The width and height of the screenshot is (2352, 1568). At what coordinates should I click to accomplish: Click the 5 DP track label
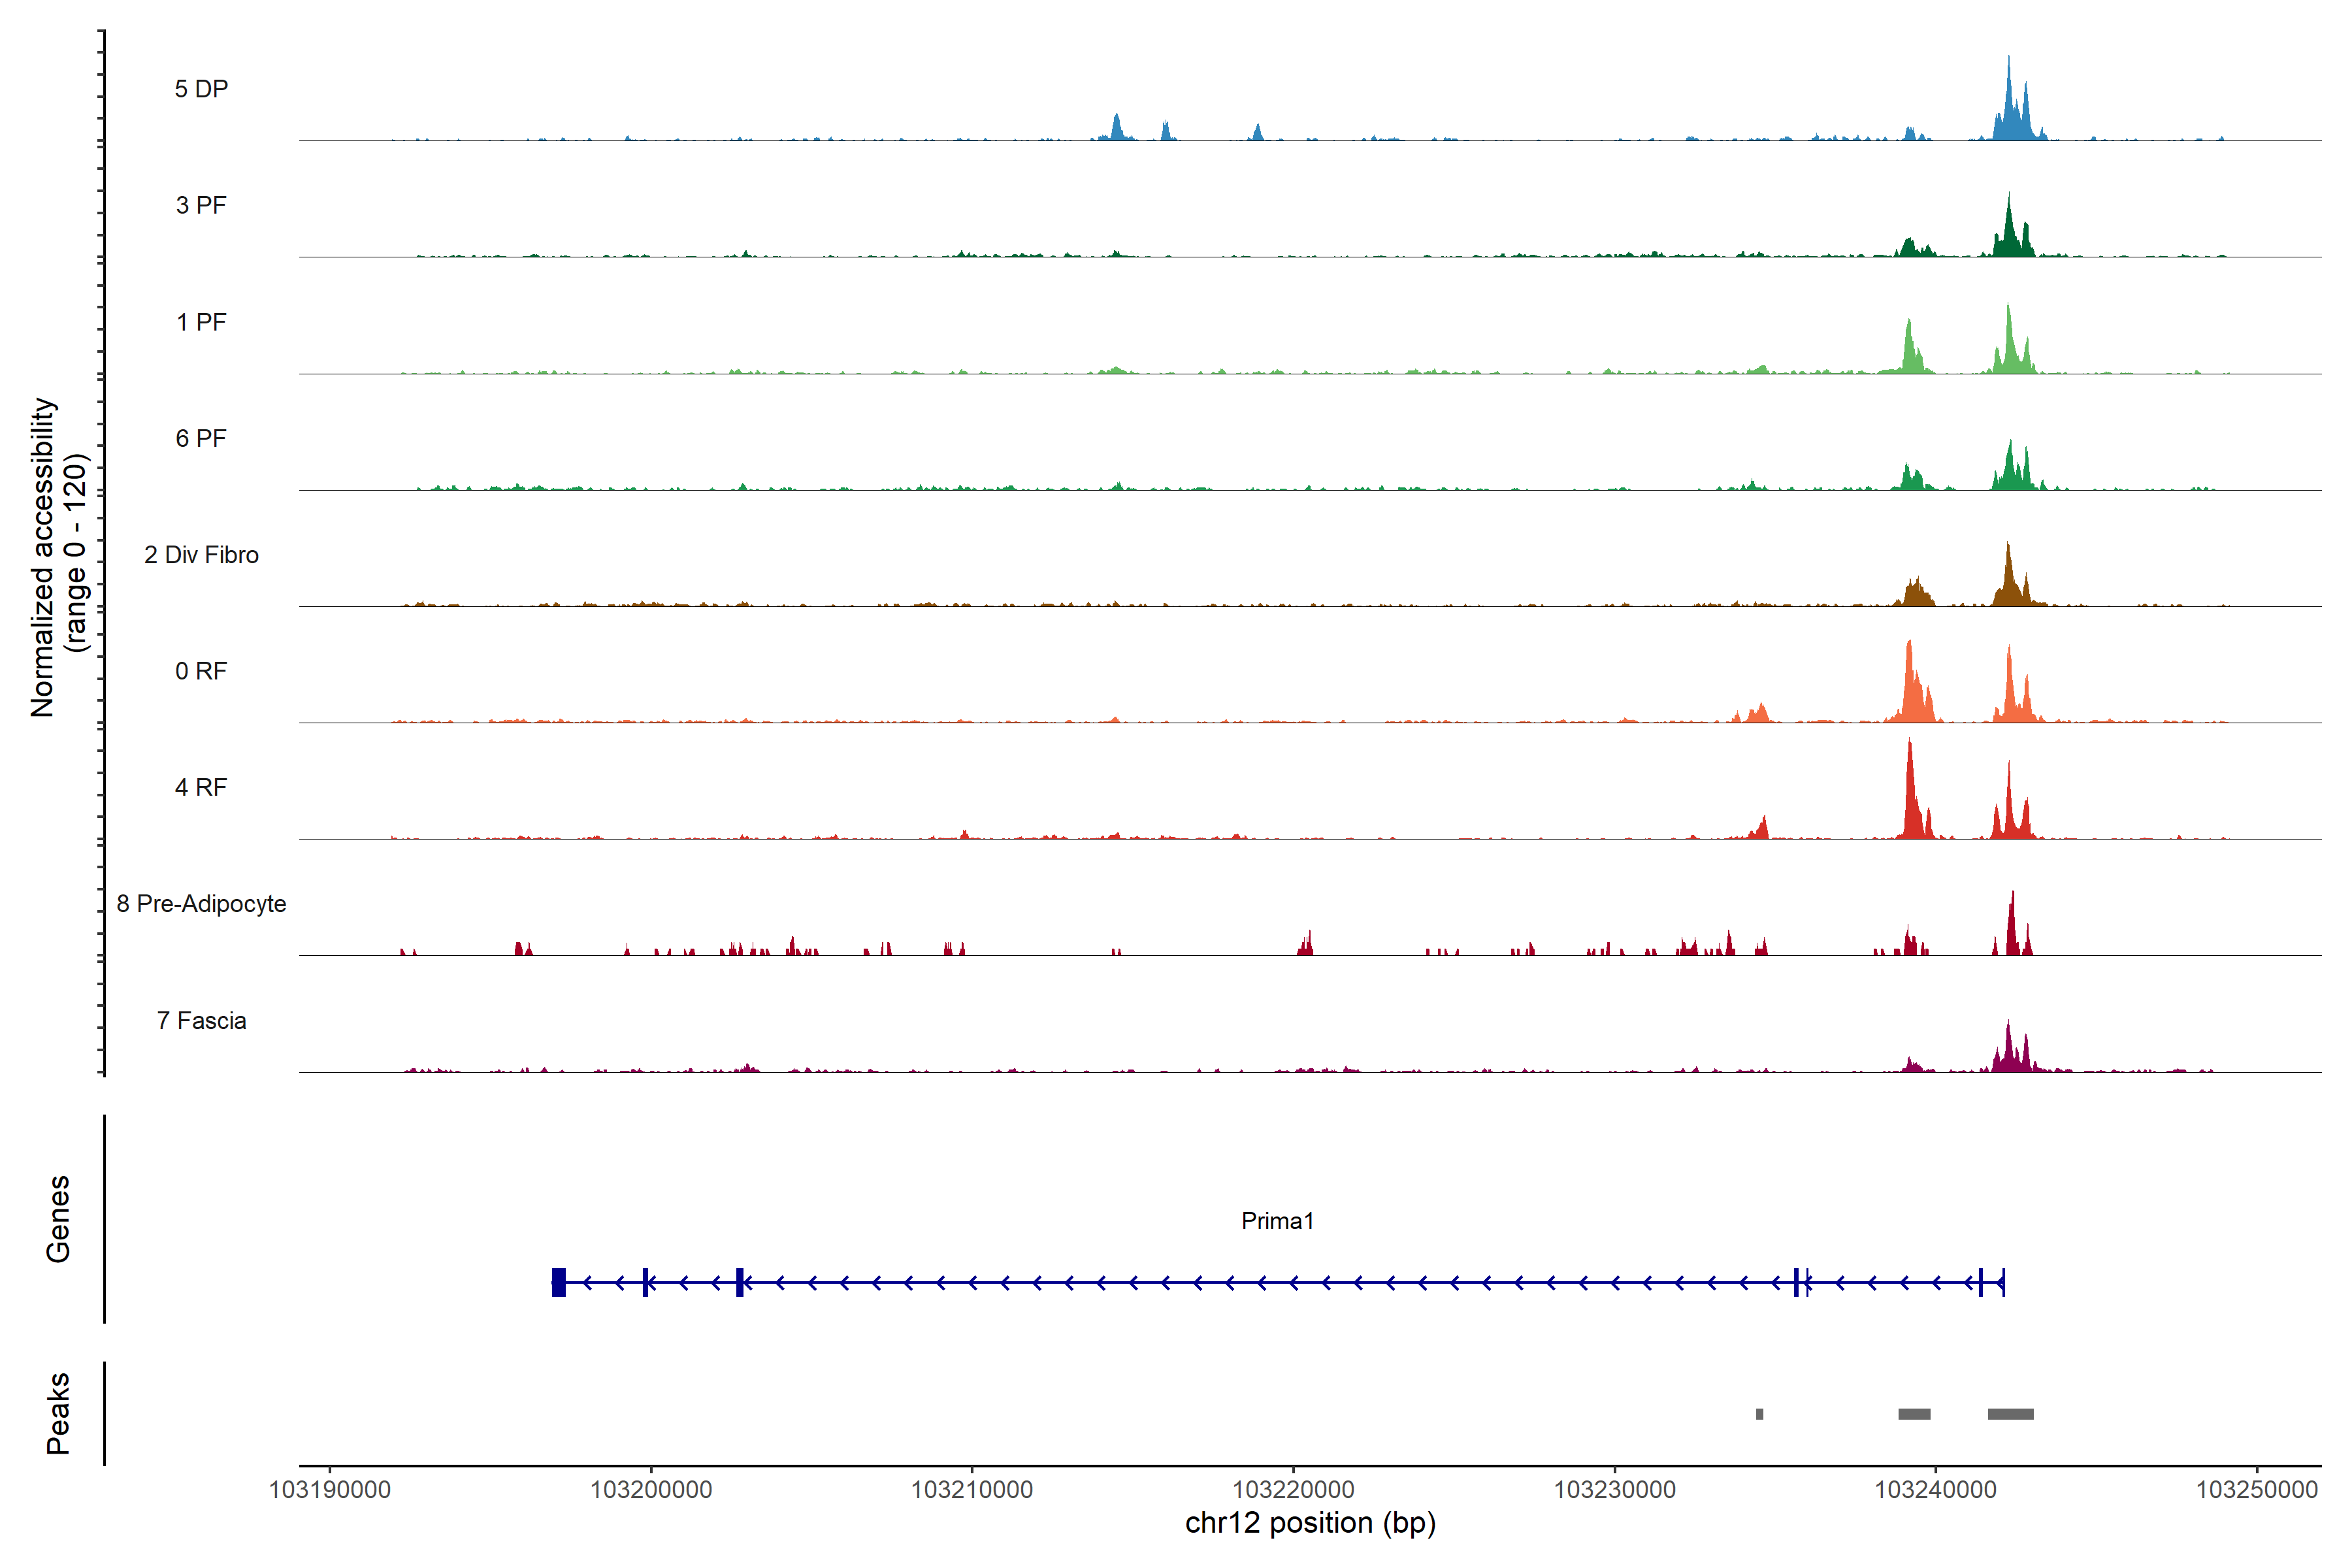pos(201,89)
